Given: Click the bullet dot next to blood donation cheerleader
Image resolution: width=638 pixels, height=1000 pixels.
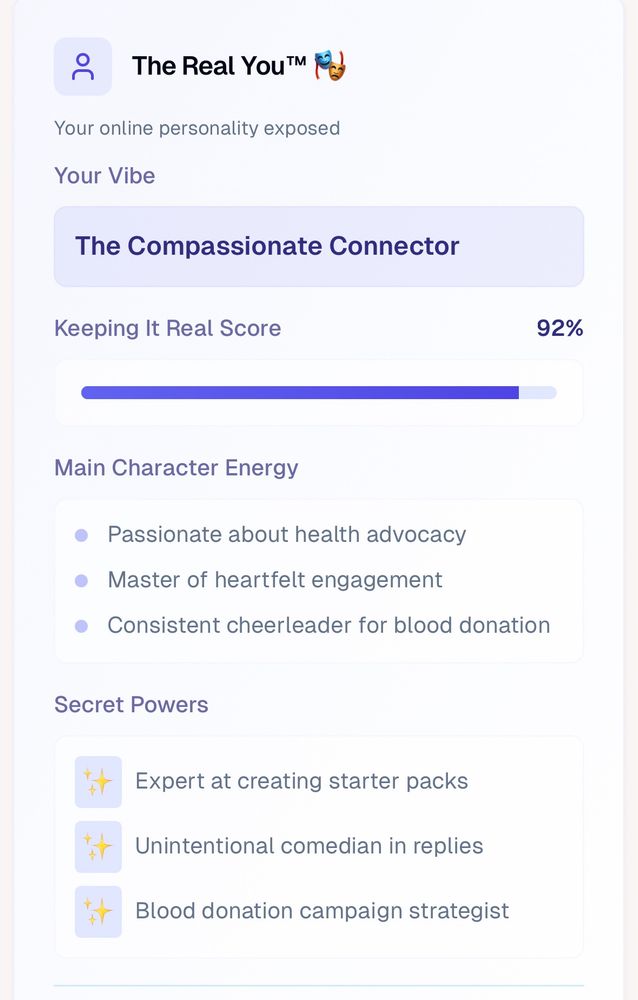Looking at the screenshot, I should (82, 625).
